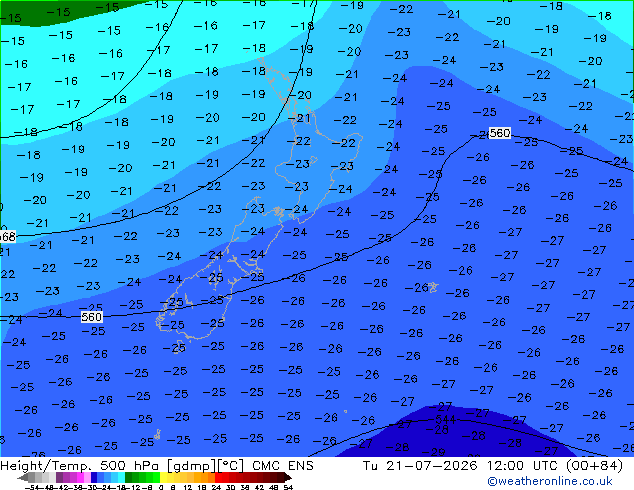Pick the bright red 24 legend color swatch
Image resolution: width=634 pixels, height=490 pixels.
(x=218, y=477)
